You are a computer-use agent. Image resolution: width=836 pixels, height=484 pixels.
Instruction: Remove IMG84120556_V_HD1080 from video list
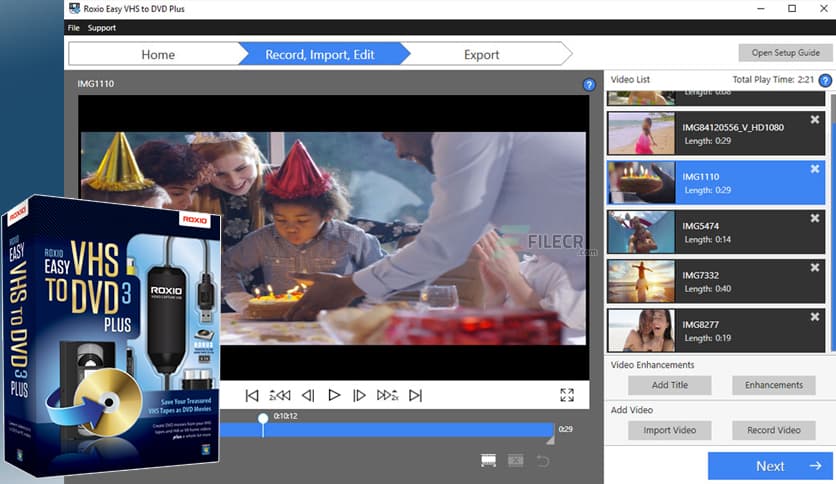coord(815,120)
